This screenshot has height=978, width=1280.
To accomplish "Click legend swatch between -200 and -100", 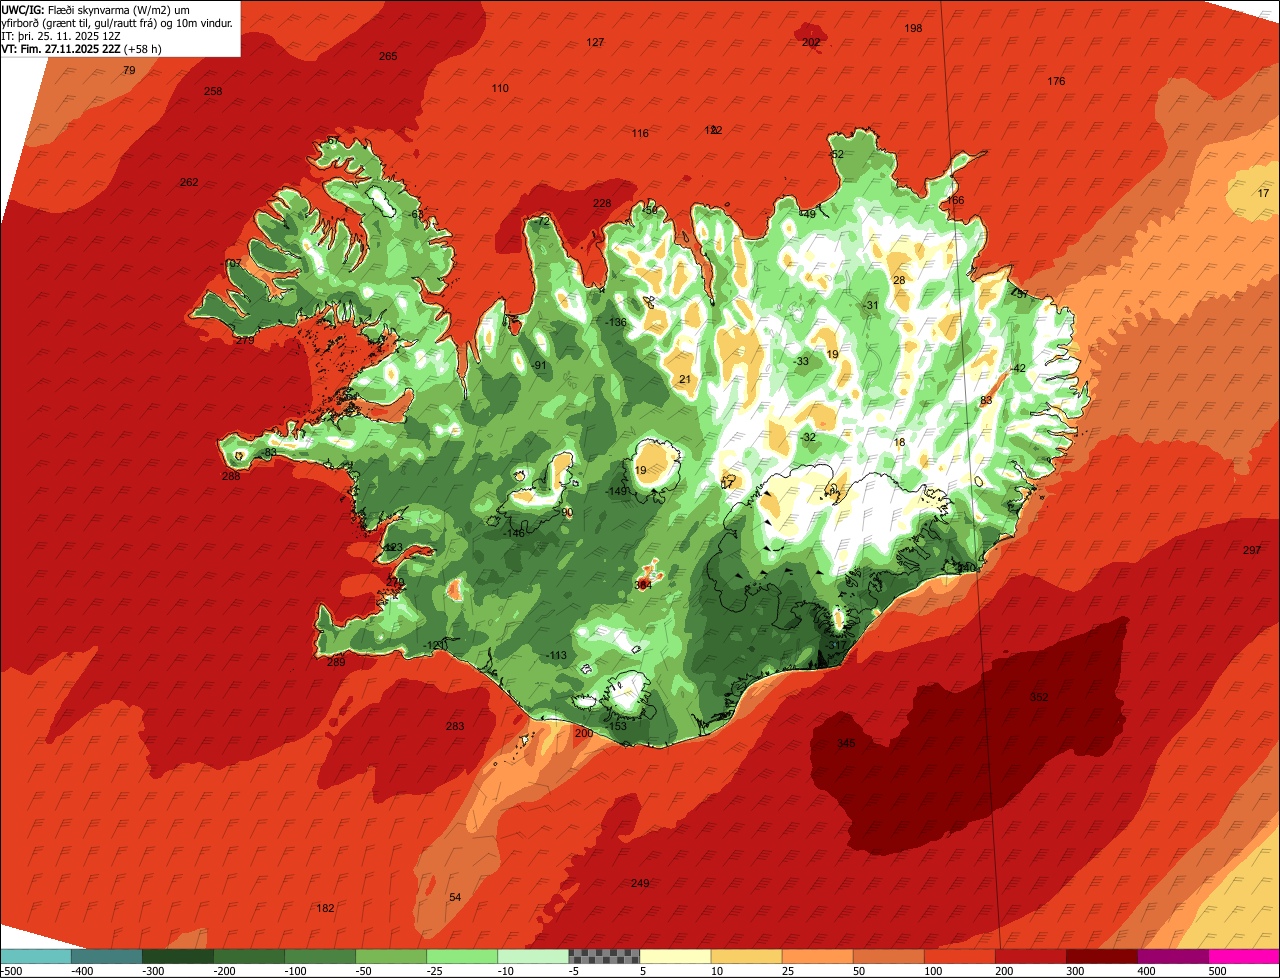I will [x=248, y=957].
